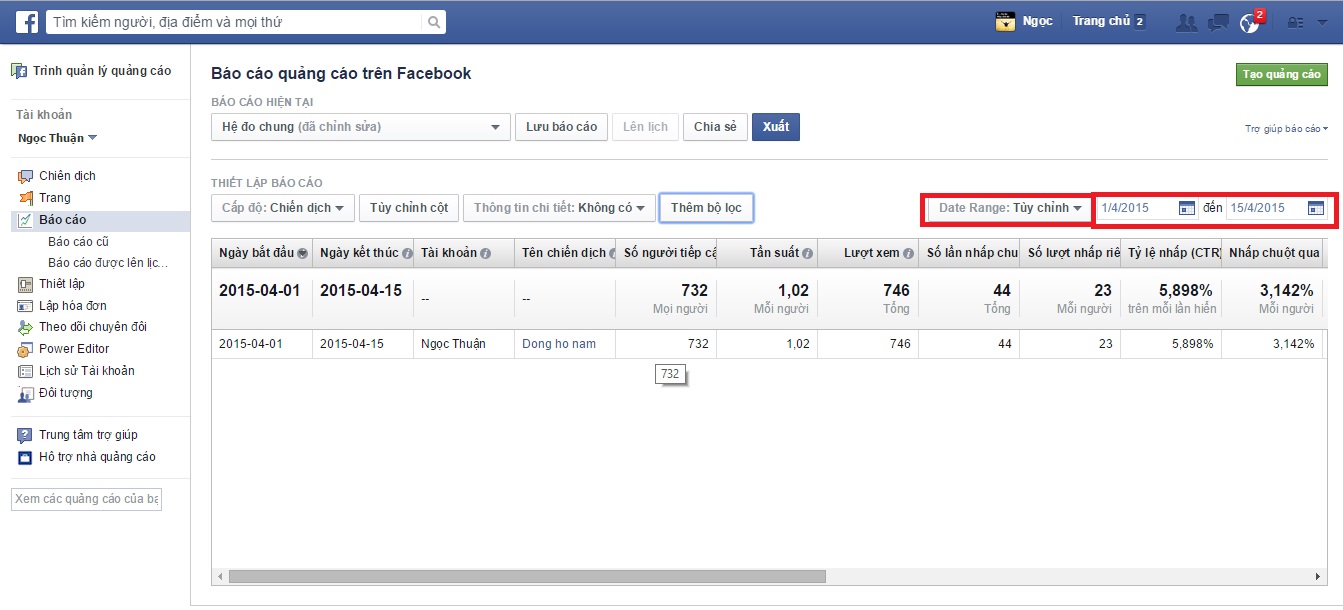Image resolution: width=1343 pixels, height=610 pixels.
Task: Open Trang in sidebar
Action: (55, 198)
